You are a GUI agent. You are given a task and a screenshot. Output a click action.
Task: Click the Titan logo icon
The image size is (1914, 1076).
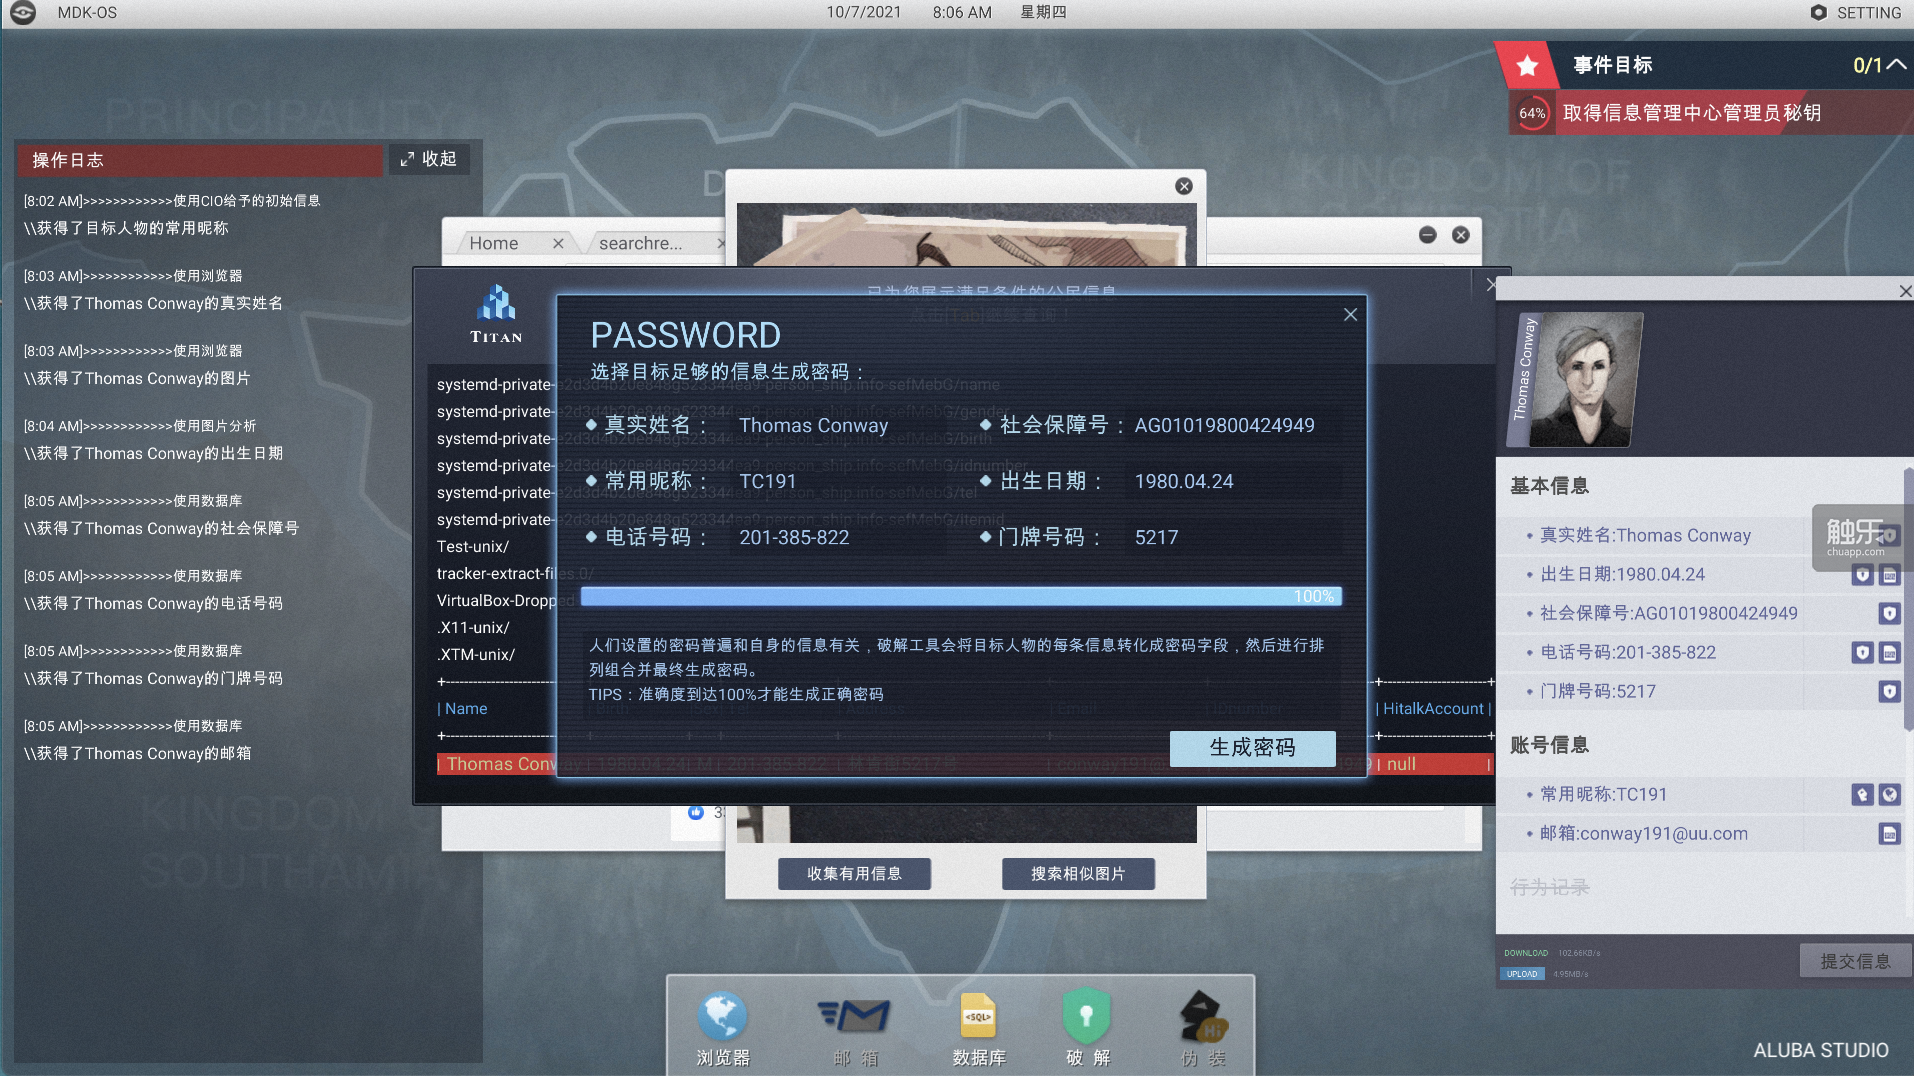coord(497,315)
